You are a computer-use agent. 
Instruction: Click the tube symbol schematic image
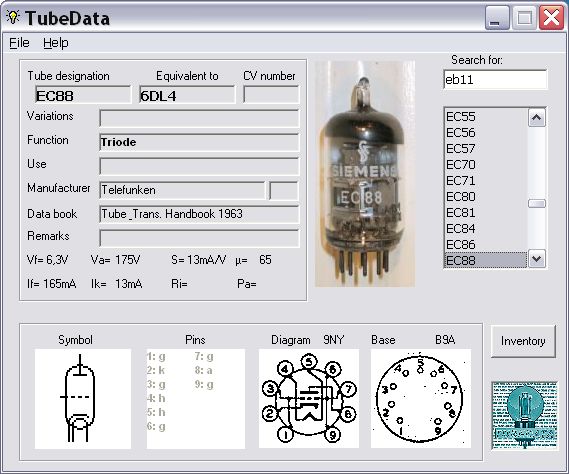pos(83,399)
